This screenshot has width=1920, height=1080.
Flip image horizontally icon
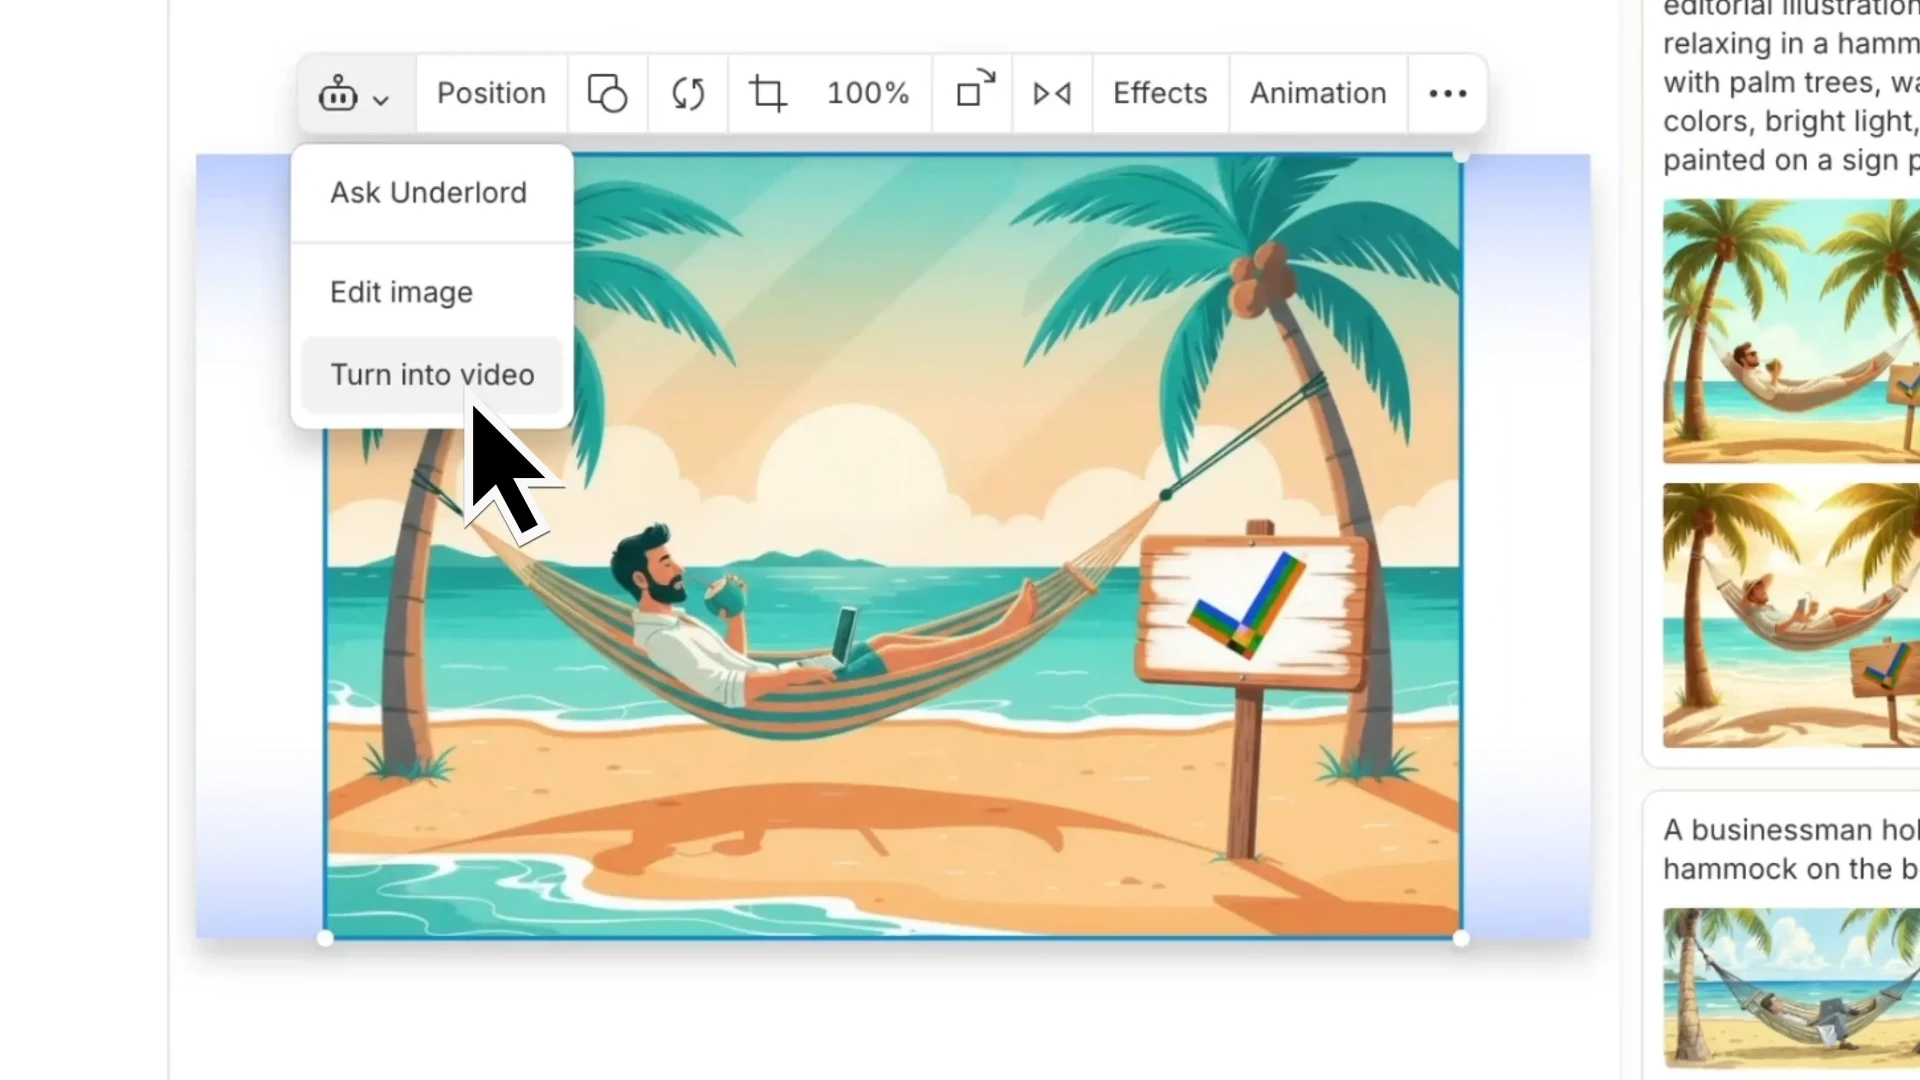click(1052, 93)
